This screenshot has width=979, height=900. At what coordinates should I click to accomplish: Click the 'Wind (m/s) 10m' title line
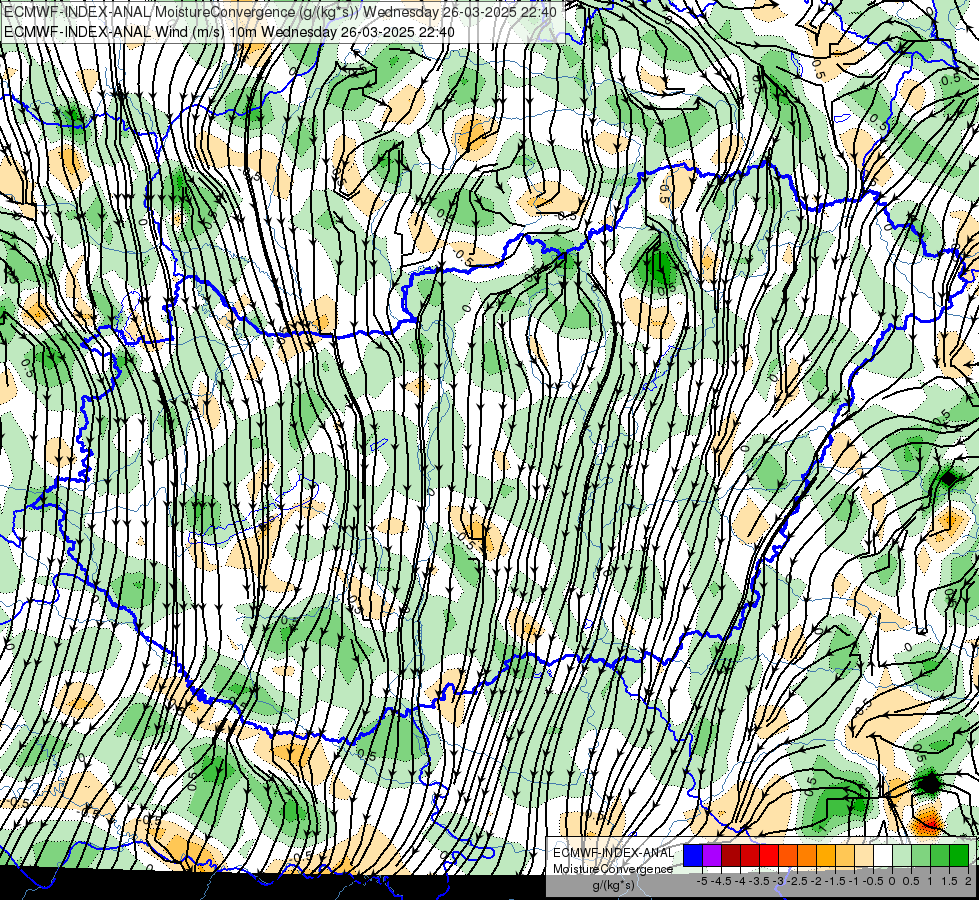click(x=229, y=32)
